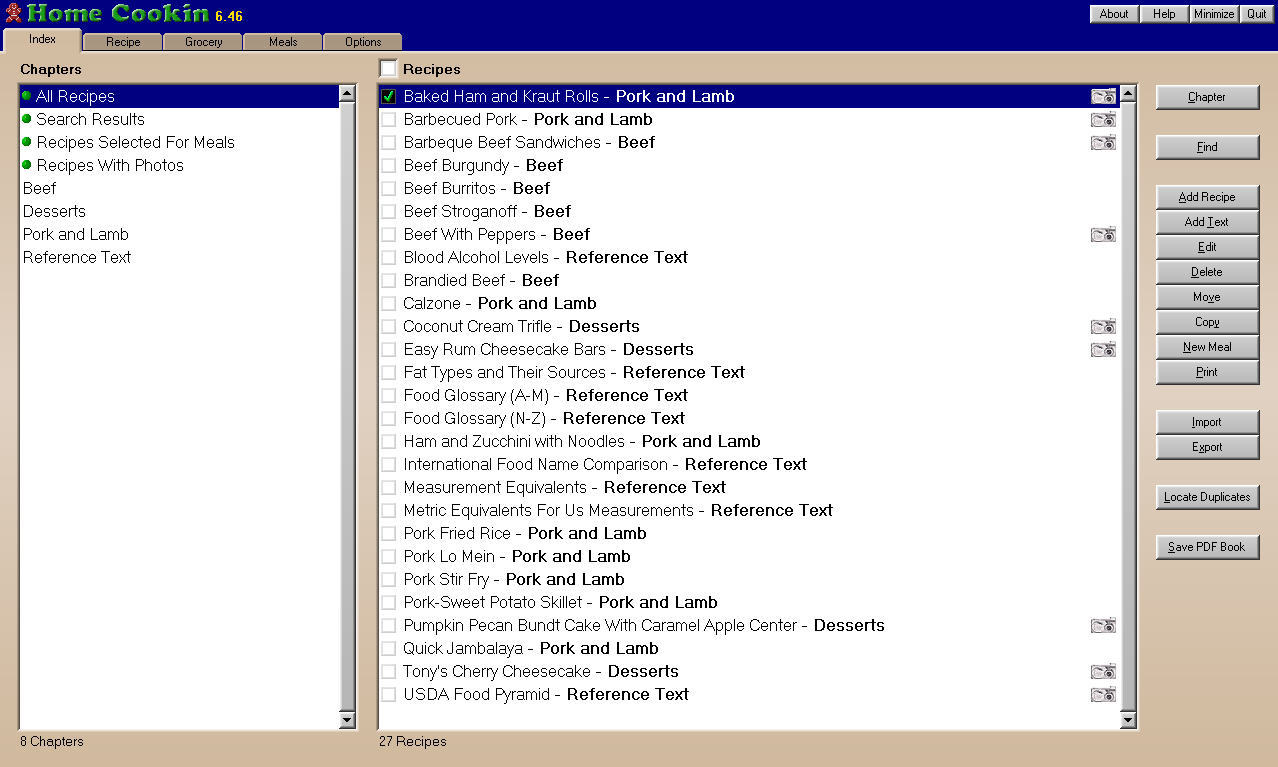Image resolution: width=1278 pixels, height=767 pixels.
Task: Switch to the Grocery tab
Action: [x=204, y=42]
